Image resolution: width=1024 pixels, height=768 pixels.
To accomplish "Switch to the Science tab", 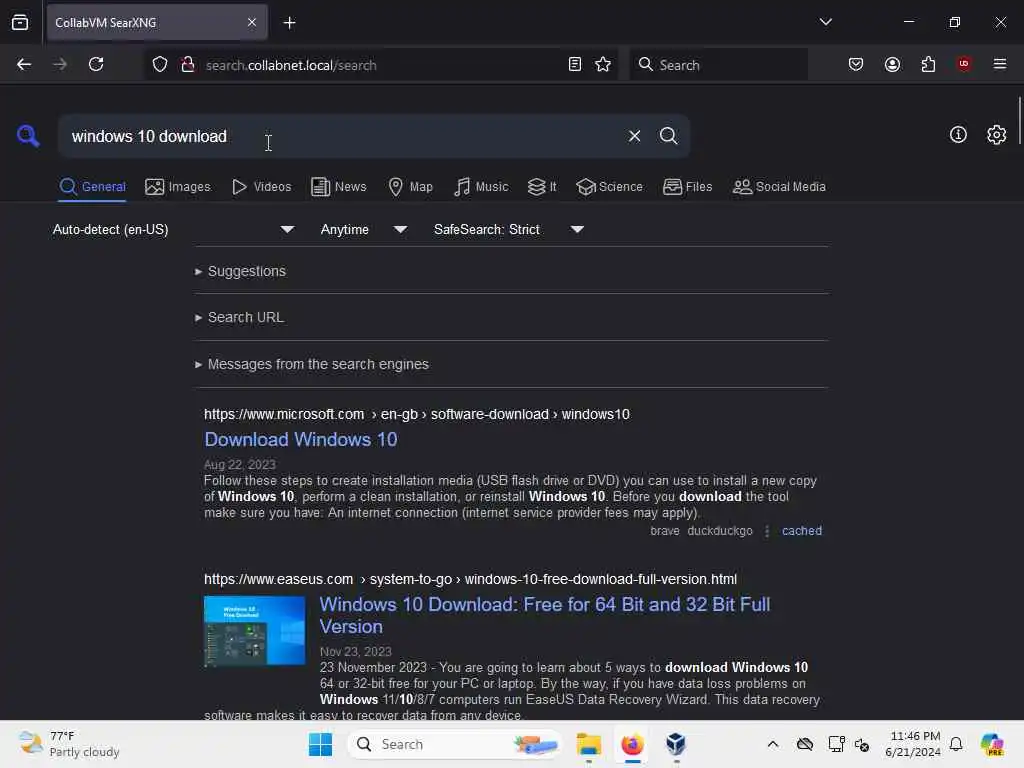I will tap(610, 187).
